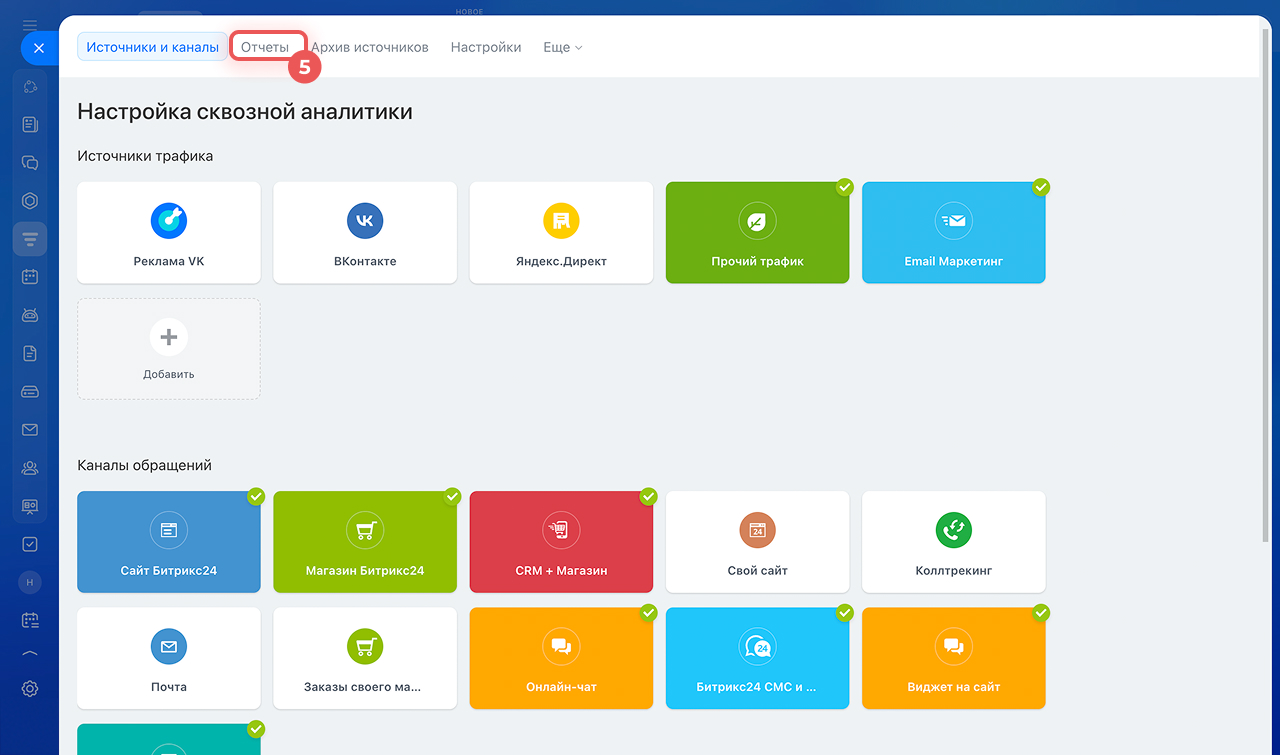1280x755 pixels.
Task: Open the Реклама VK traffic source card
Action: pyautogui.click(x=169, y=233)
